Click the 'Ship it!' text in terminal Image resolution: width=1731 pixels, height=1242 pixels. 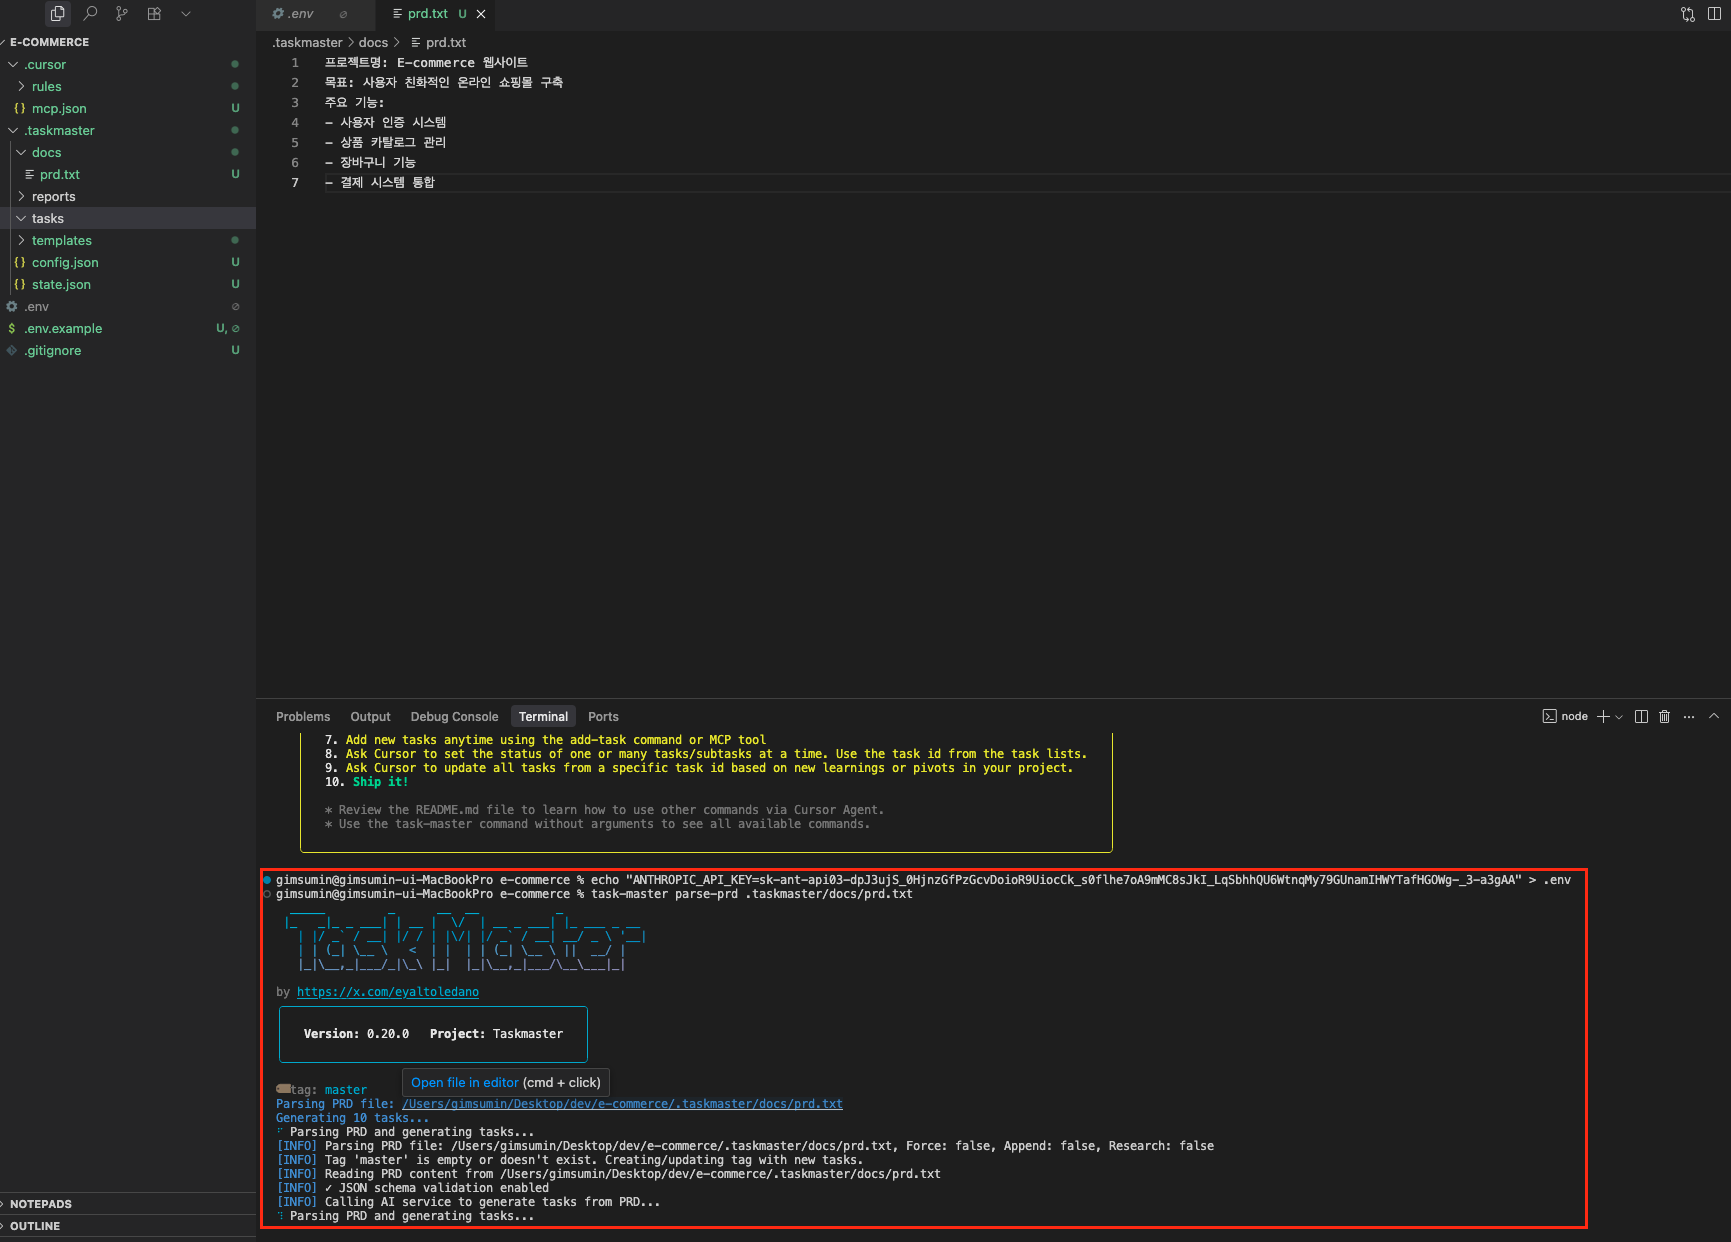pos(380,782)
